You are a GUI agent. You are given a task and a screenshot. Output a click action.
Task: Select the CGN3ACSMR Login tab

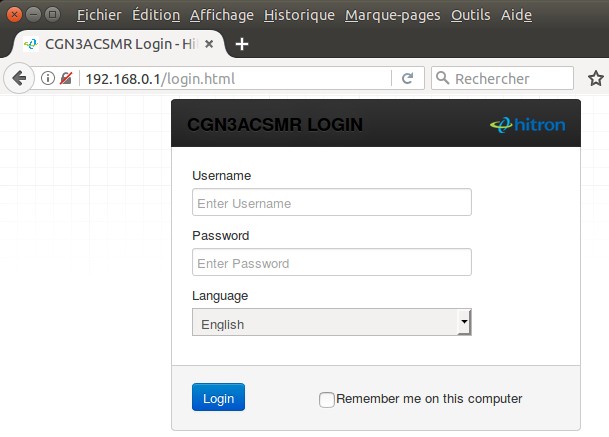pyautogui.click(x=118, y=44)
